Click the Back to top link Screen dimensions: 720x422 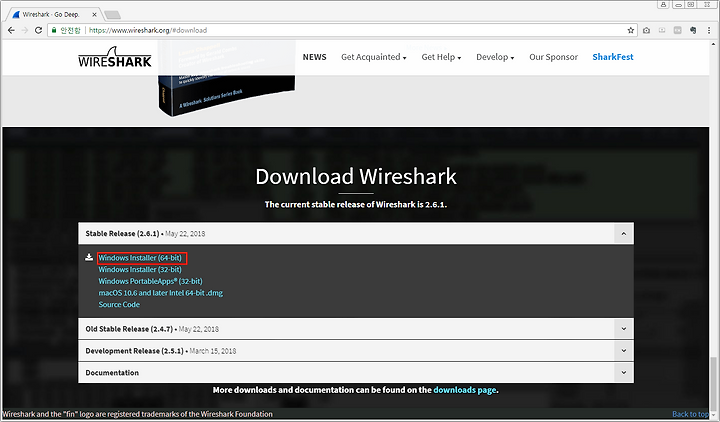tap(690, 414)
